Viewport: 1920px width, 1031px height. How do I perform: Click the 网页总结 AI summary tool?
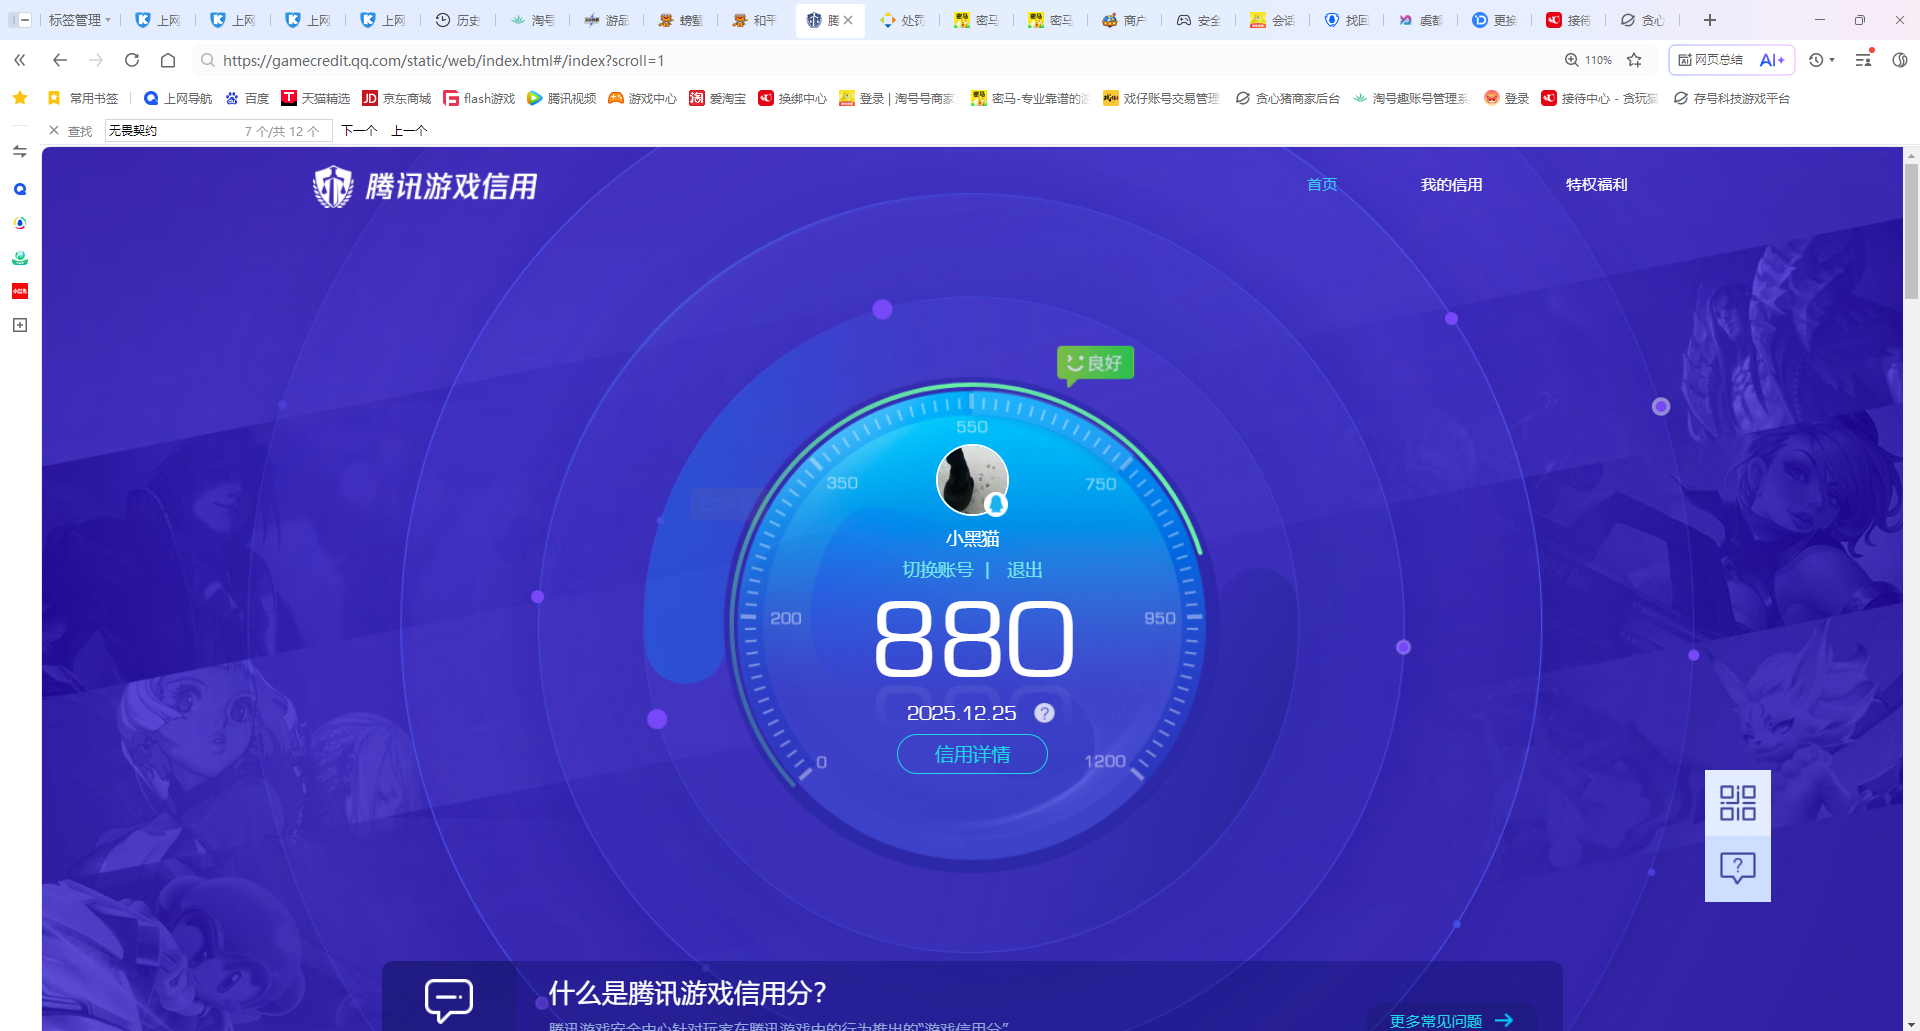tap(1715, 60)
